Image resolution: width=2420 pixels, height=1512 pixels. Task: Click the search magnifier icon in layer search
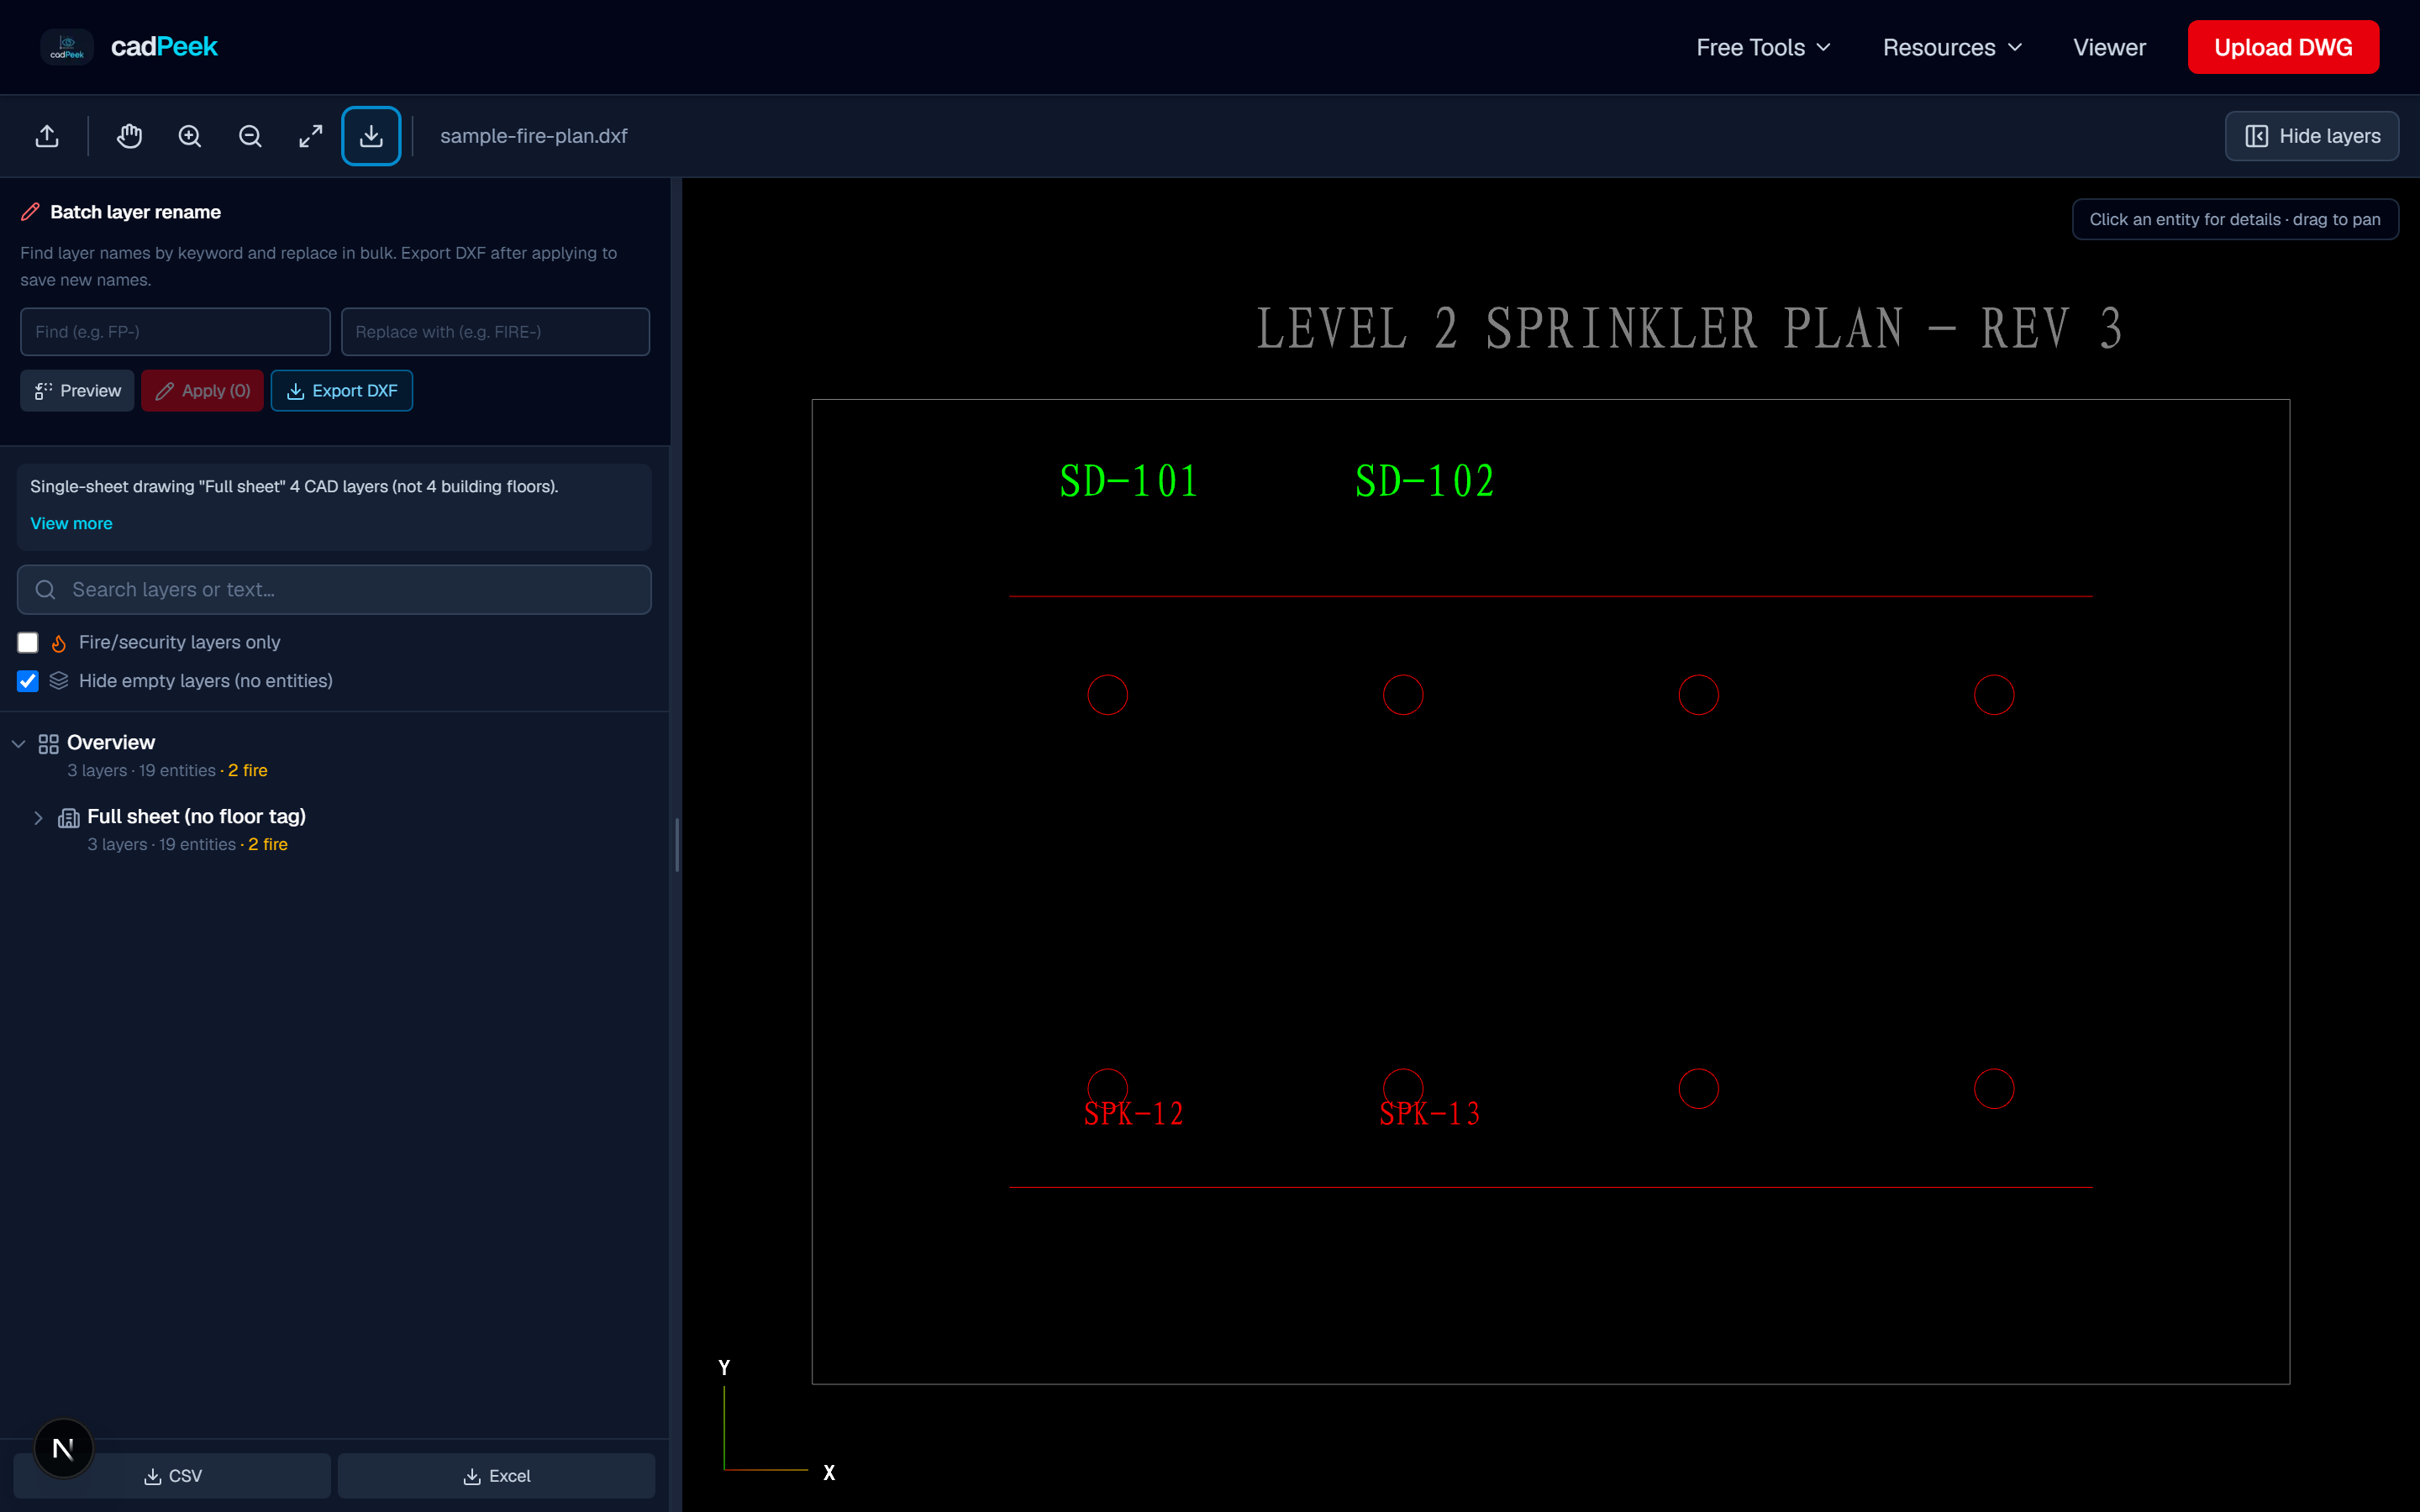click(45, 590)
